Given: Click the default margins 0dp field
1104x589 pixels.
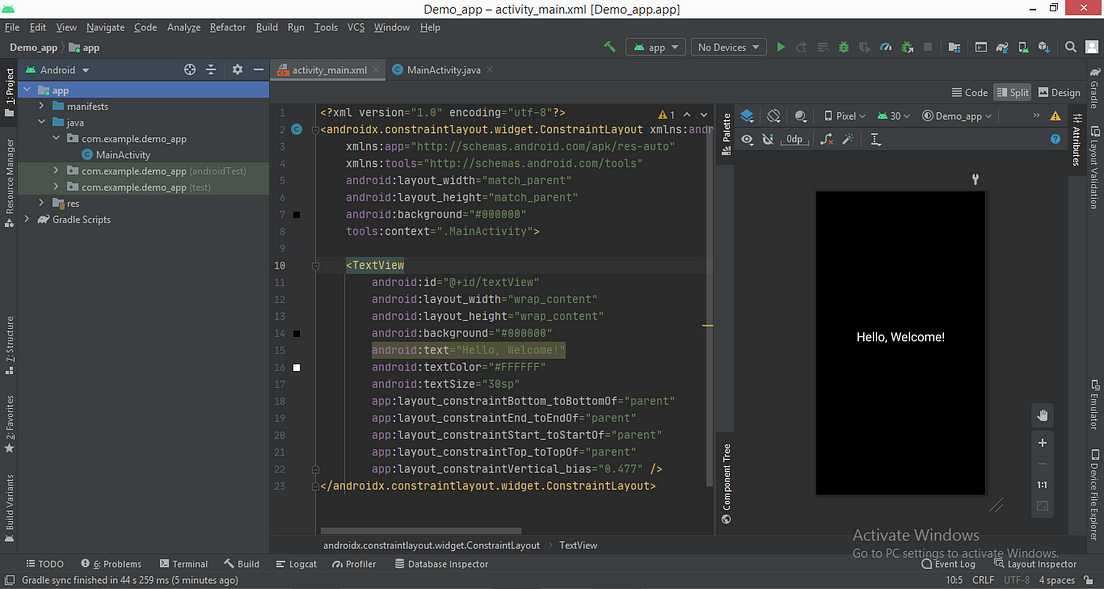Looking at the screenshot, I should pos(794,139).
